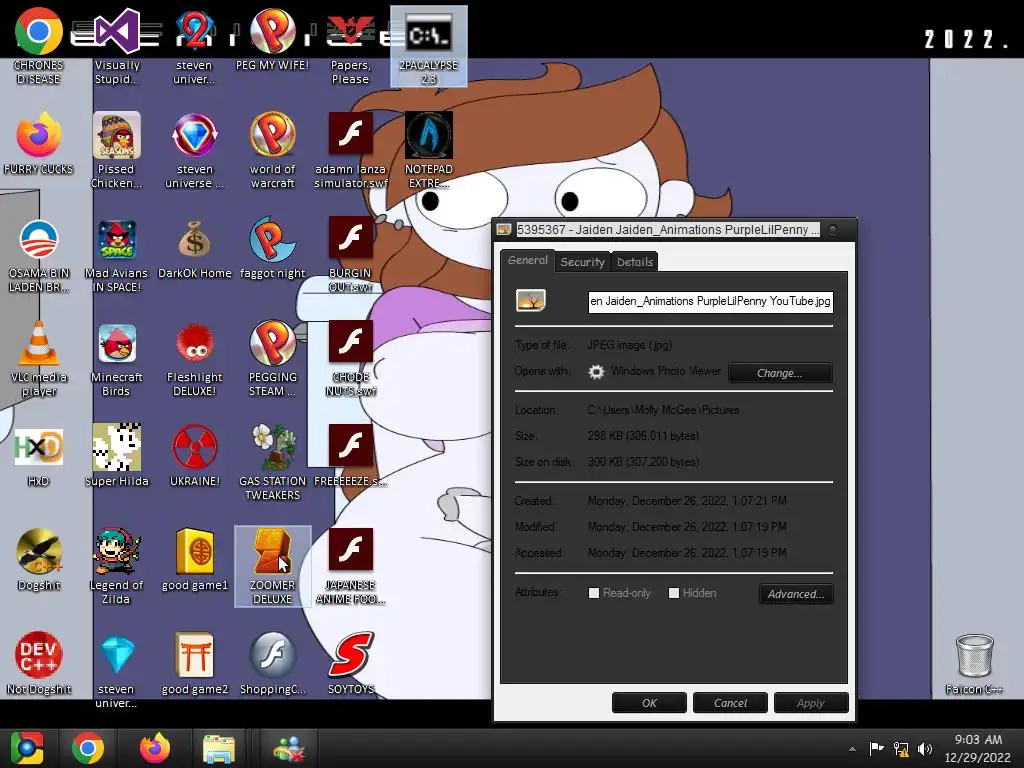Show hidden tray icons arrow

click(852, 749)
